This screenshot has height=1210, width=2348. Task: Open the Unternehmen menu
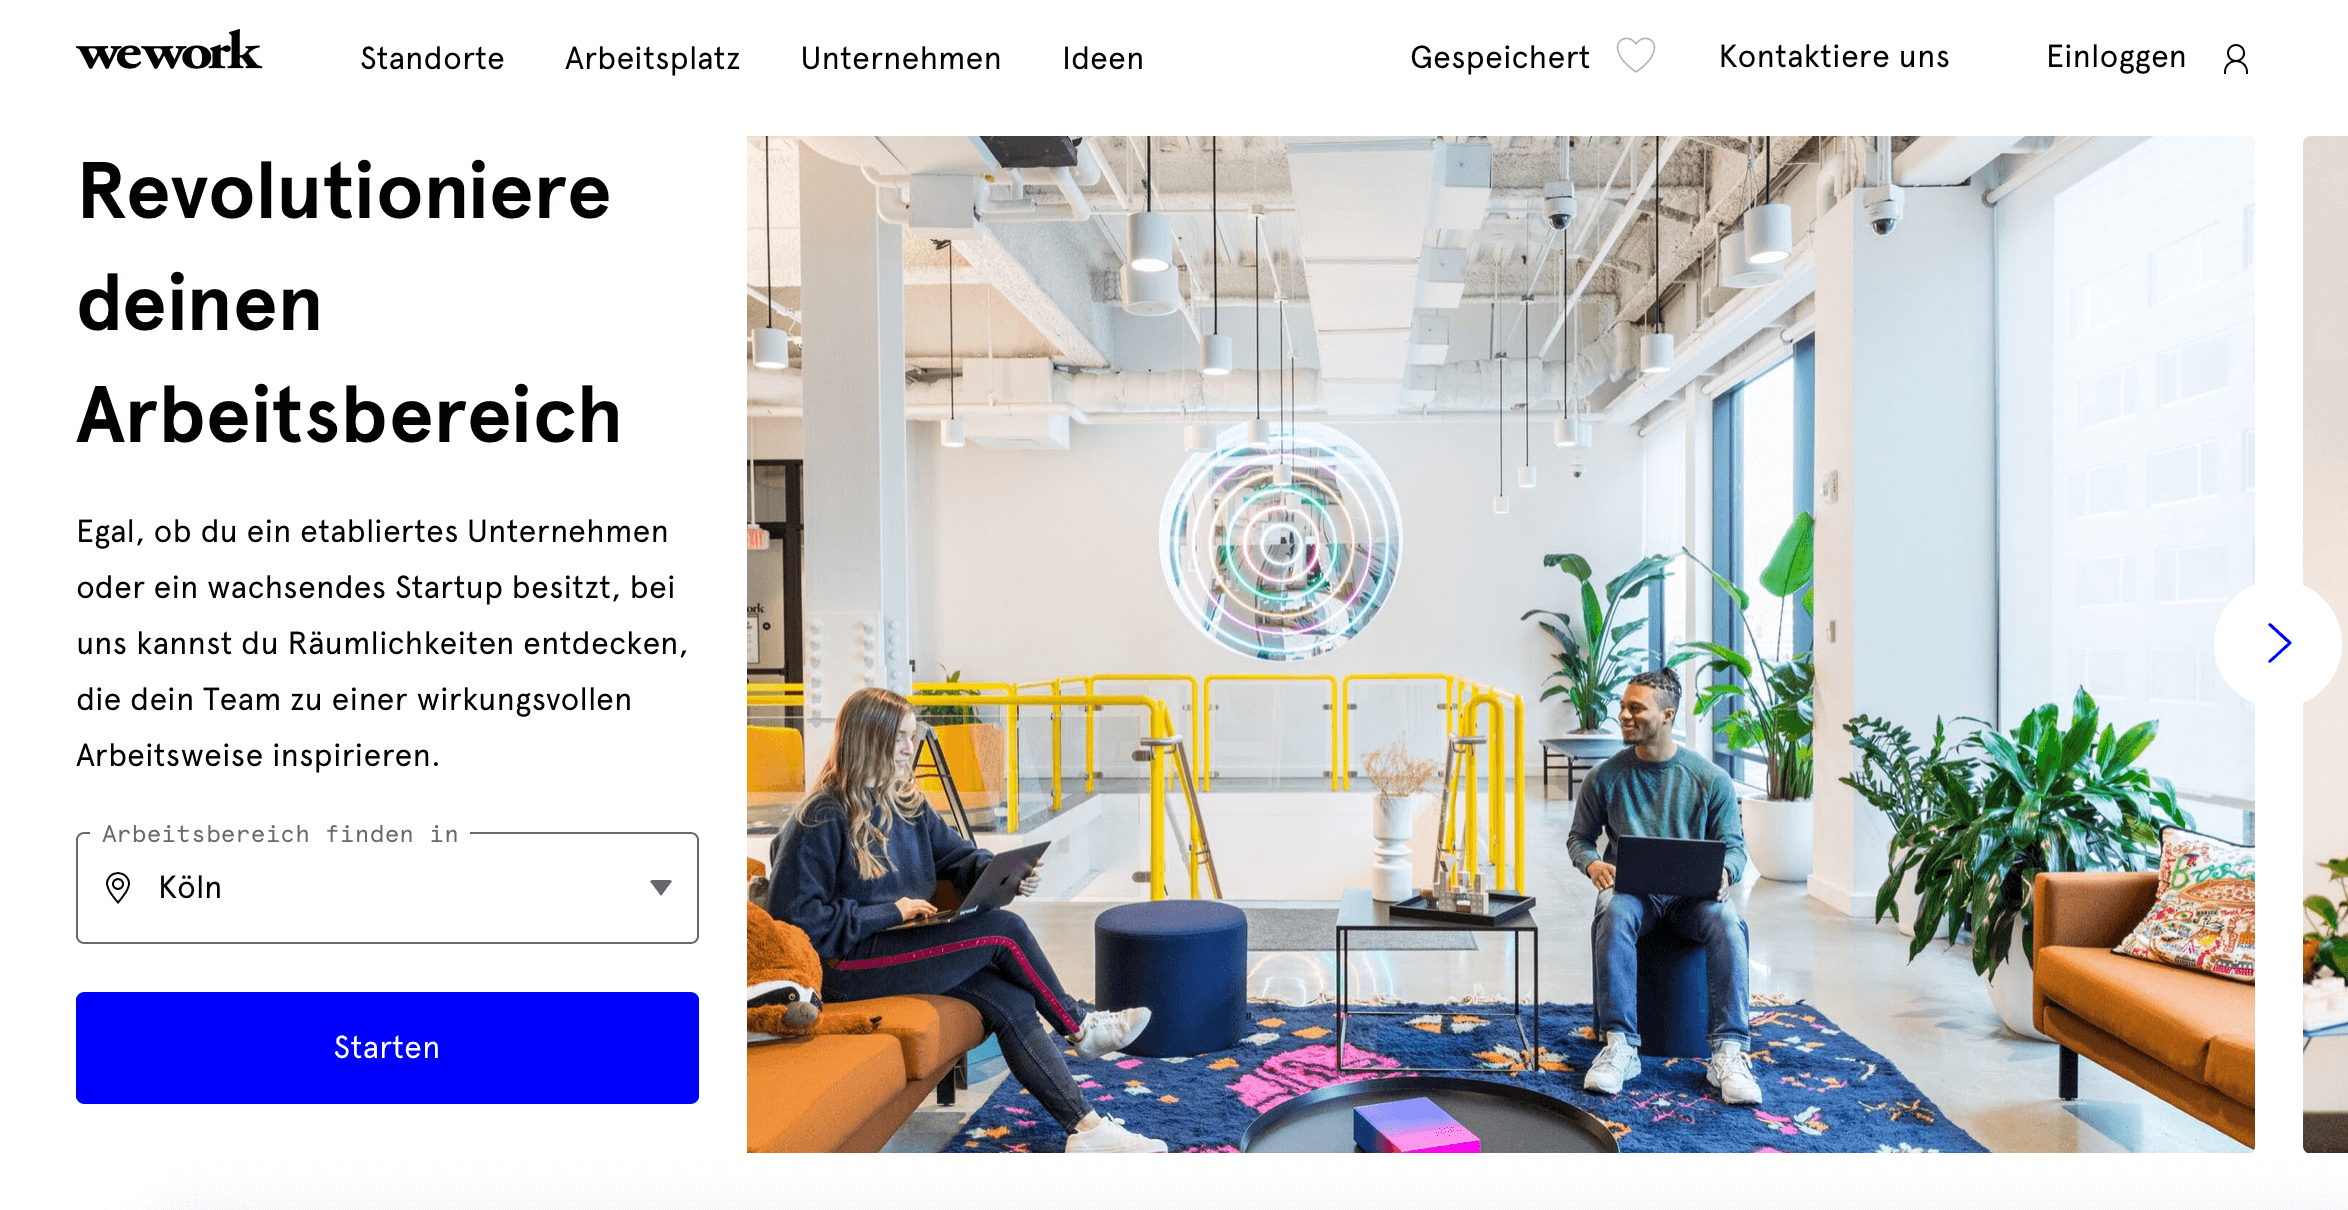click(x=900, y=58)
